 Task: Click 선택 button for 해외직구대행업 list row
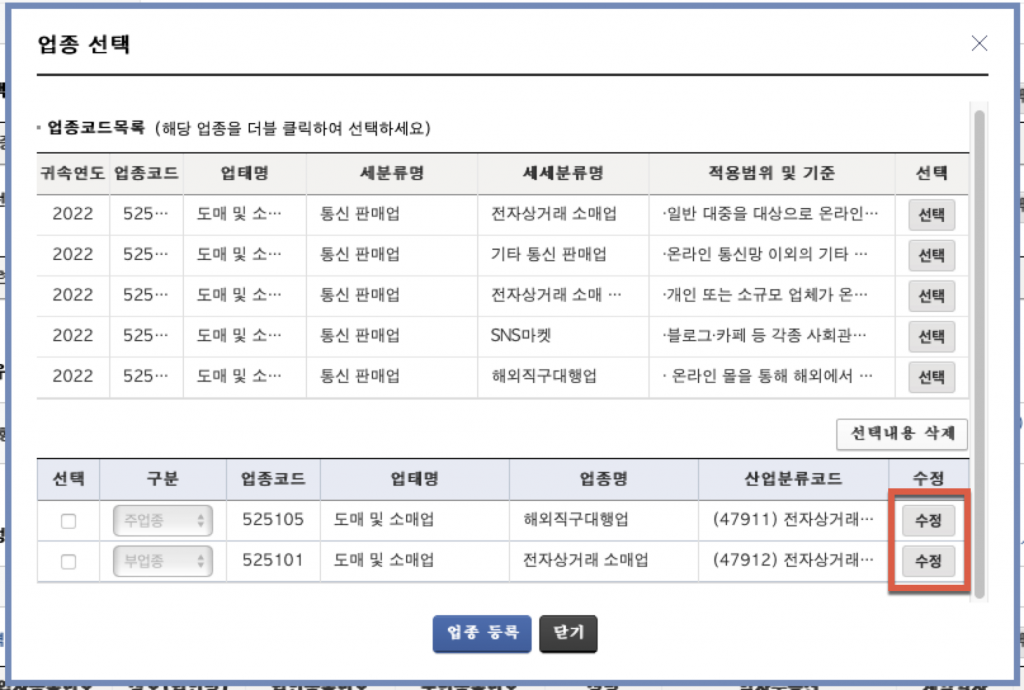tap(931, 377)
